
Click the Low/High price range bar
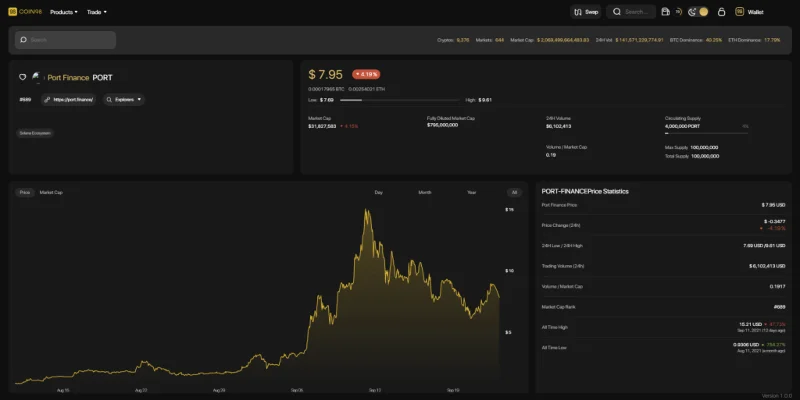tap(399, 100)
